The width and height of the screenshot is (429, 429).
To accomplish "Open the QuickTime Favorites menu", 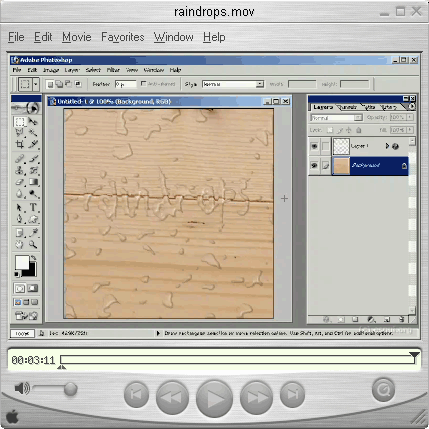I will pyautogui.click(x=123, y=37).
